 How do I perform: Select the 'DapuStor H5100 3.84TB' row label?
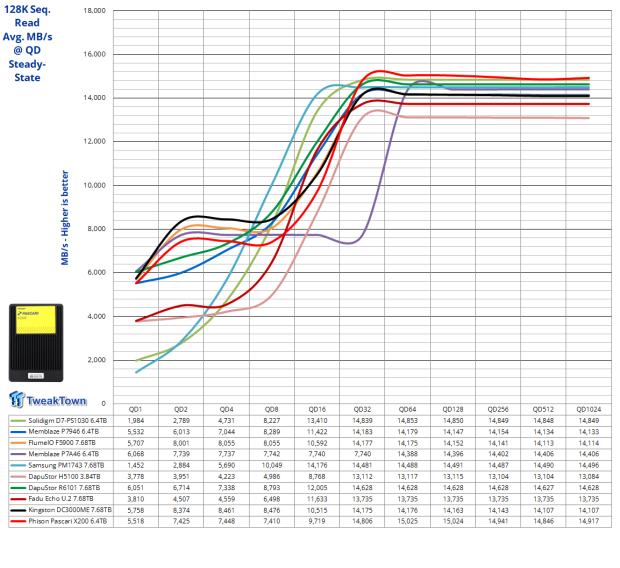(x=64, y=476)
